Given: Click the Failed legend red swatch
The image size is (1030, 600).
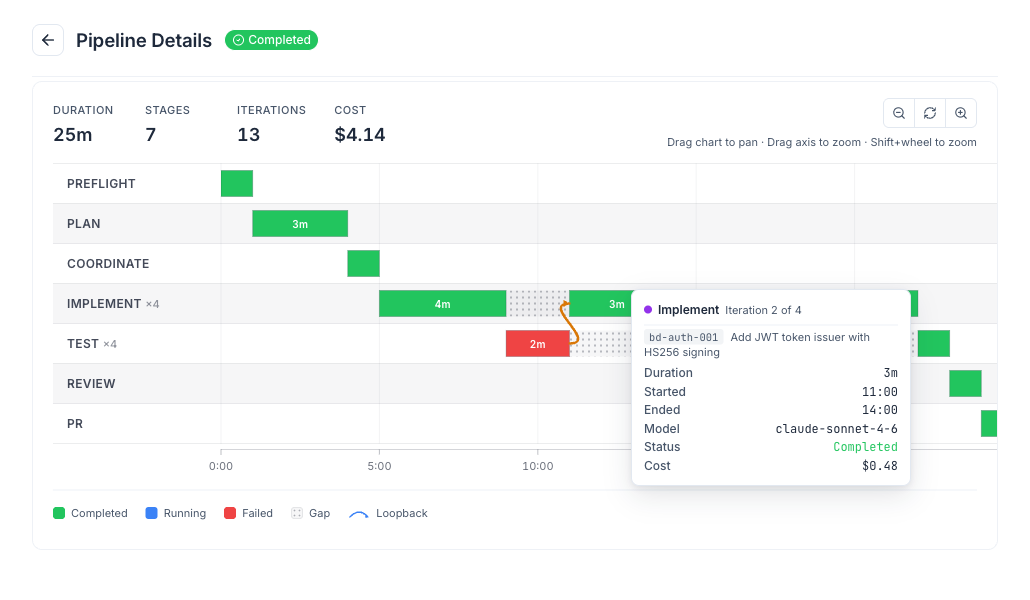Looking at the screenshot, I should 230,513.
